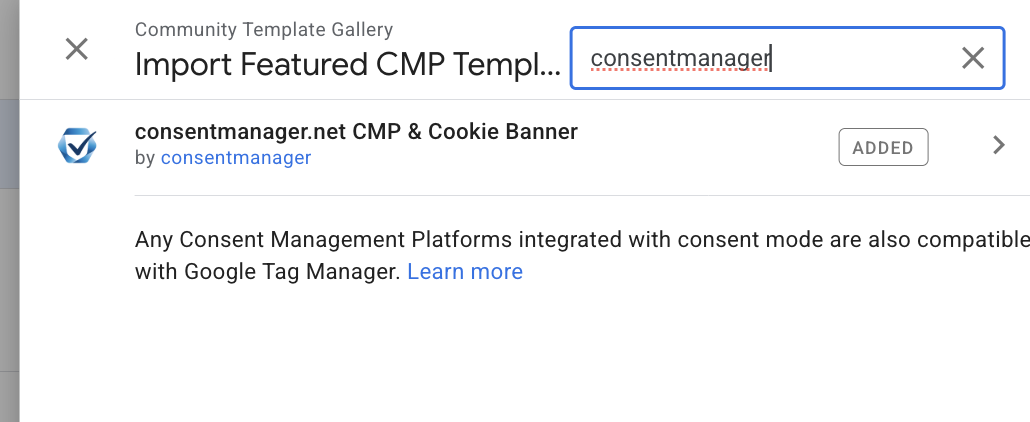Click the Community Template Gallery label
The width and height of the screenshot is (1030, 422).
pos(263,30)
